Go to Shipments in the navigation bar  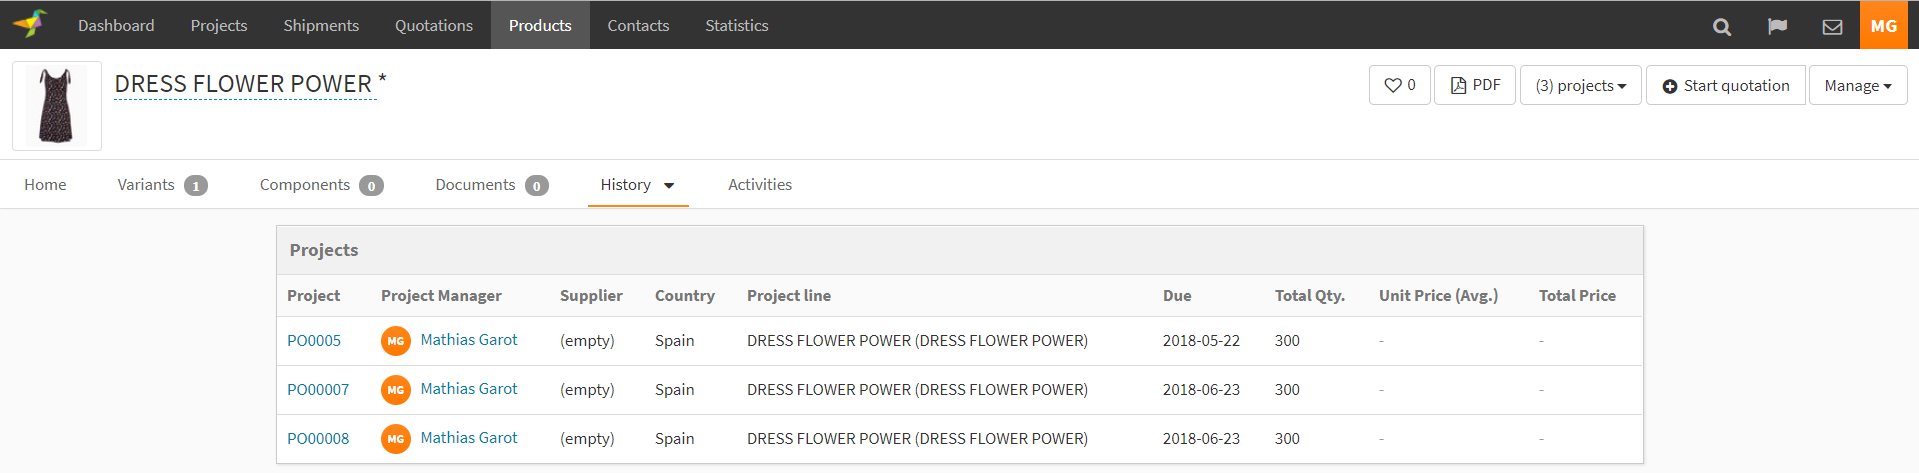point(321,25)
